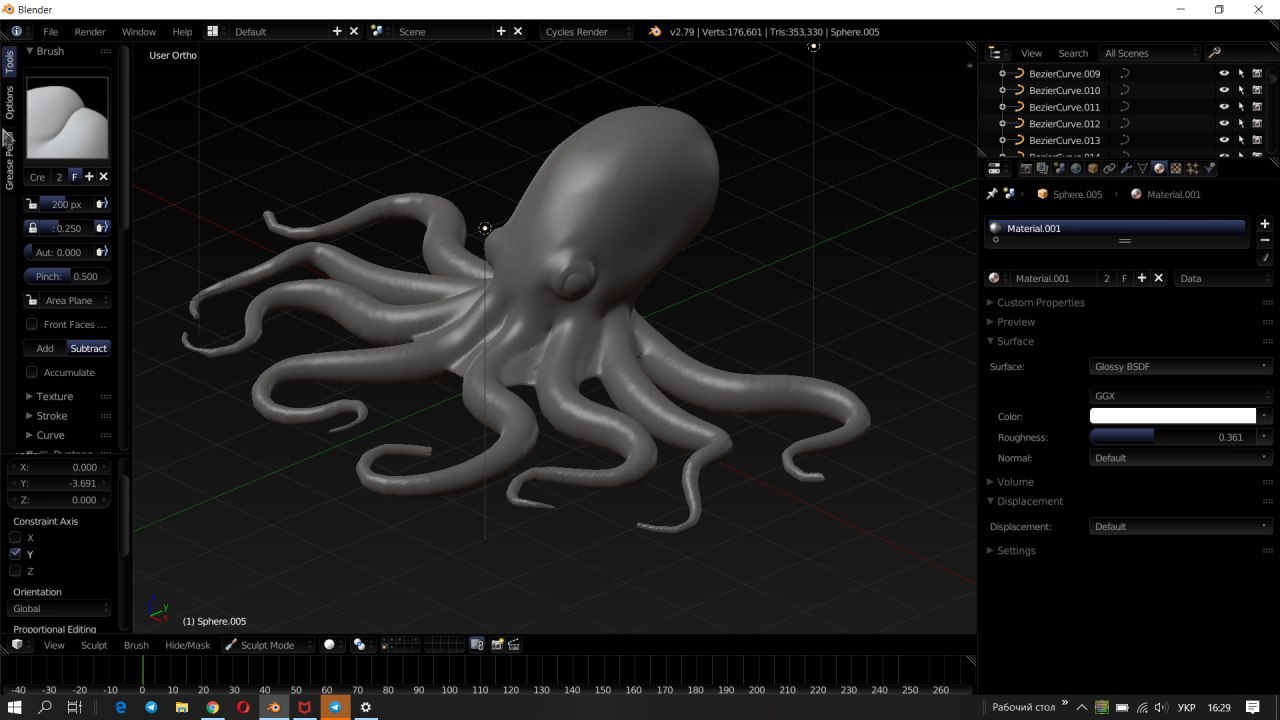This screenshot has height=720, width=1280.
Task: Open the Sculpt Mode selector
Action: 268,645
